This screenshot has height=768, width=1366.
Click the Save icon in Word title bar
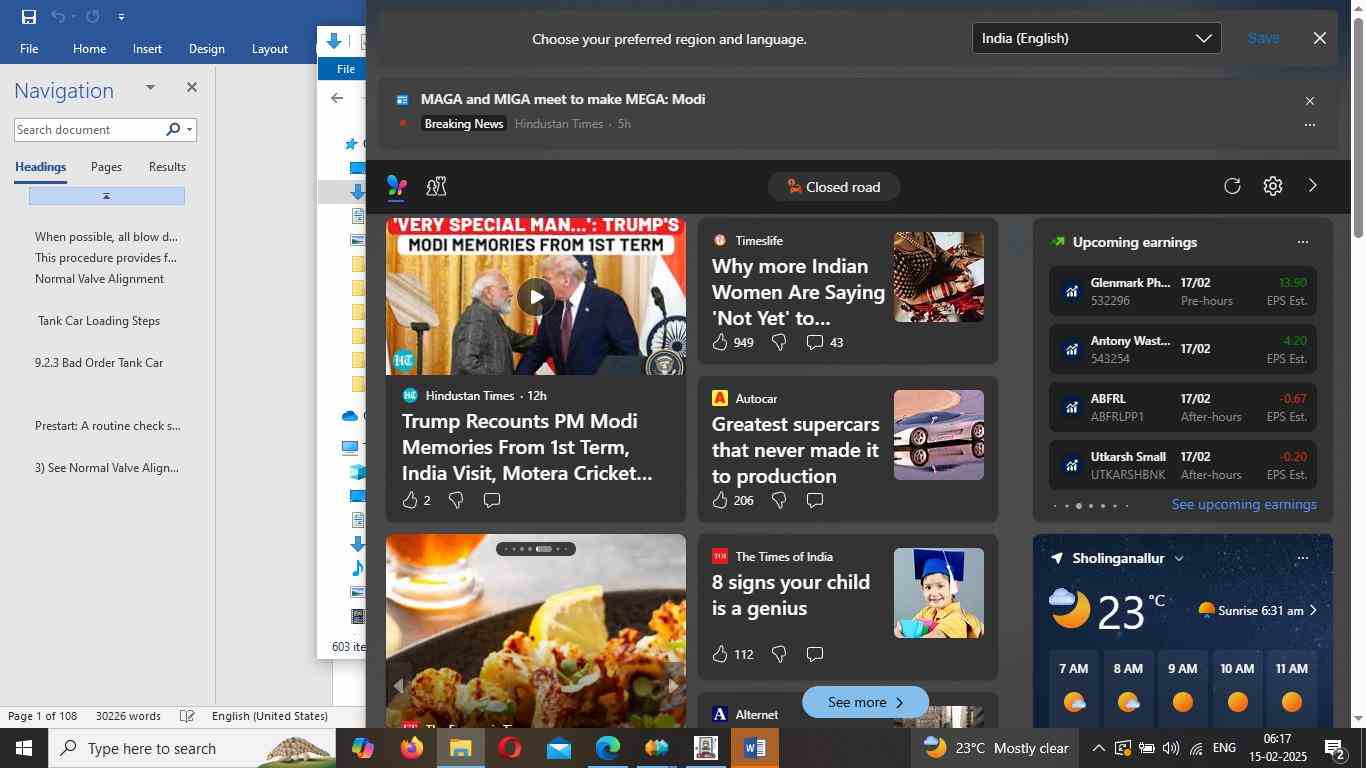point(28,16)
